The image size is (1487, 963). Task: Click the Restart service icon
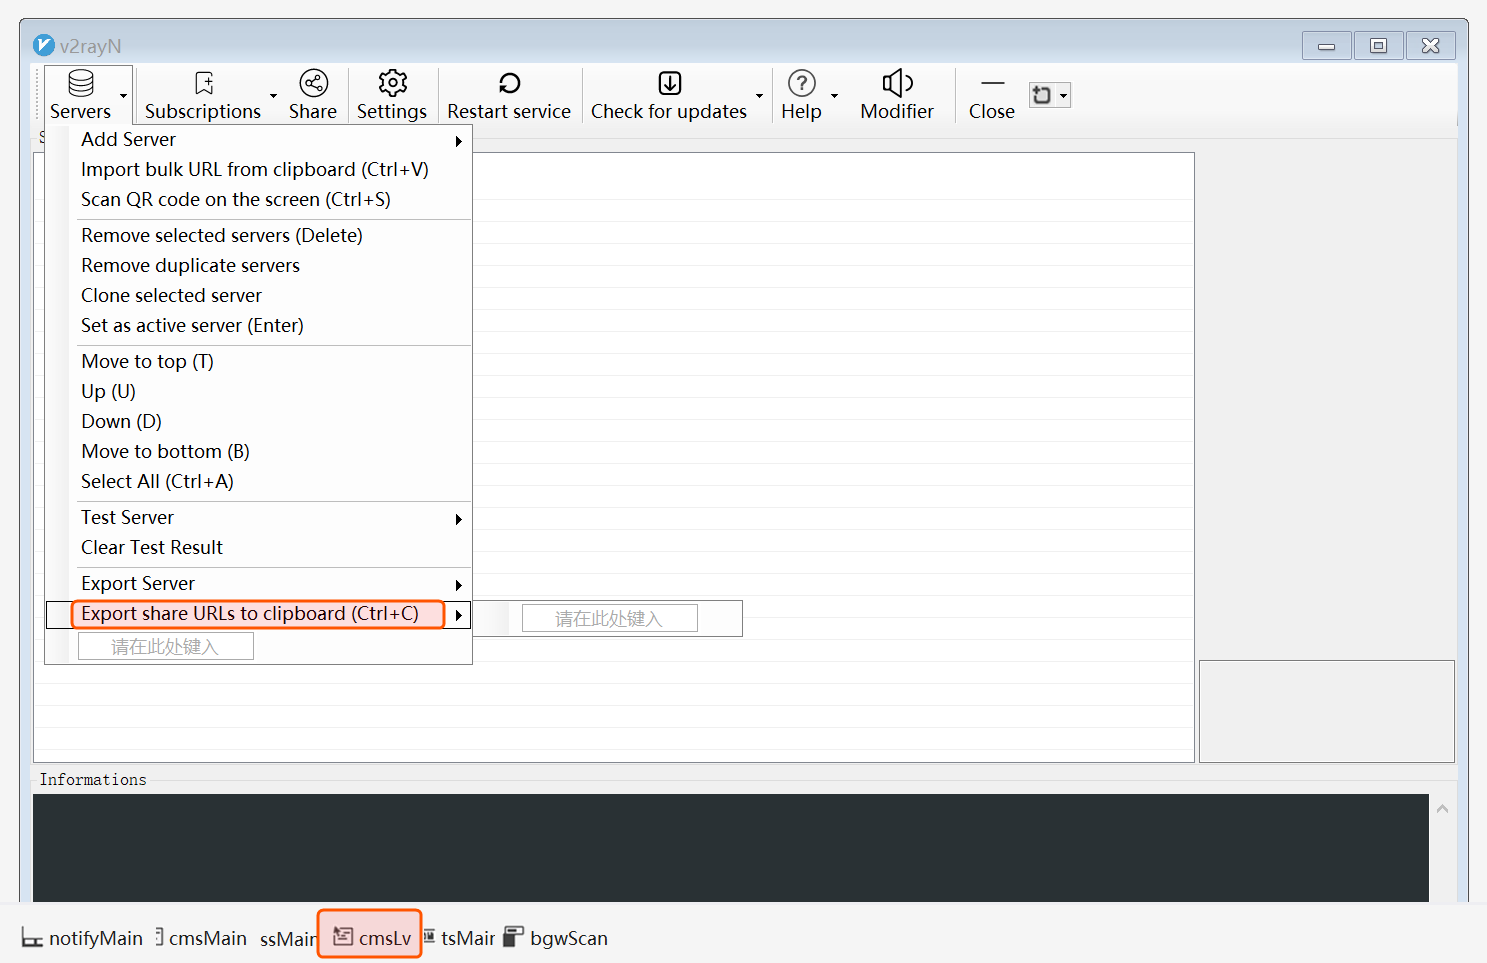coord(509,83)
